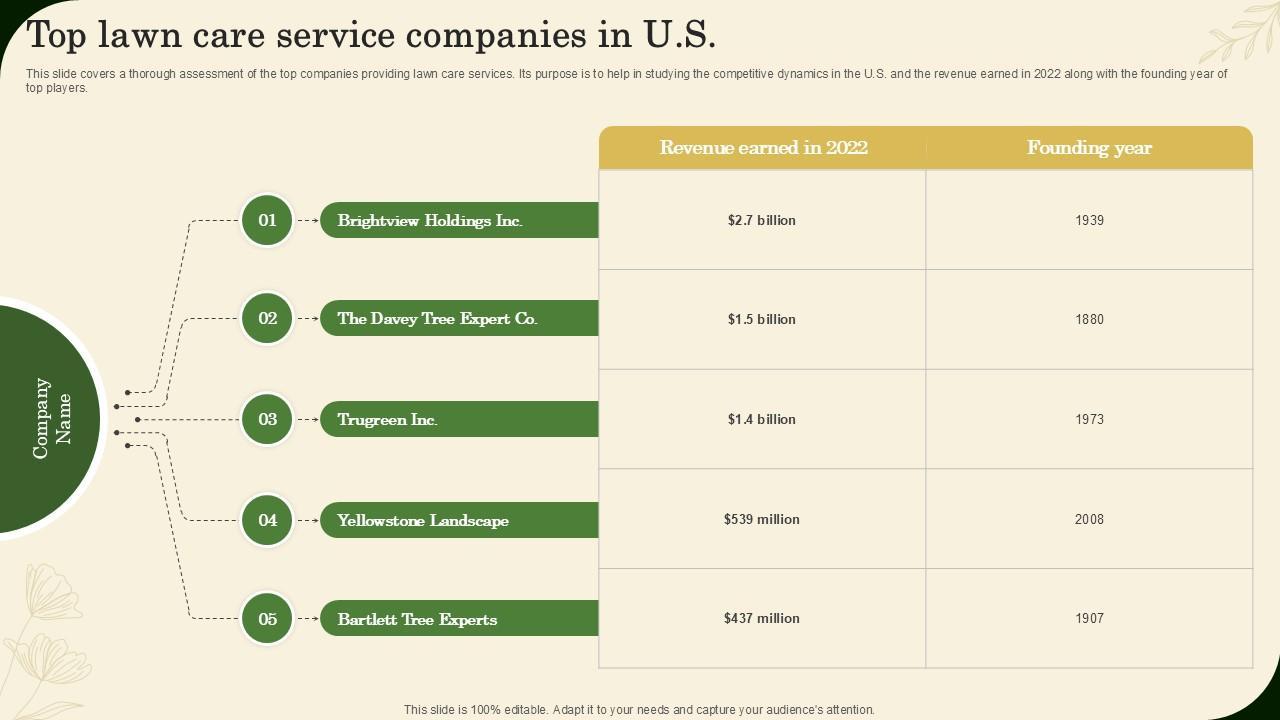This screenshot has height=720, width=1280.
Task: Click the leaf sprig decoration in corner
Action: click(x=1238, y=33)
